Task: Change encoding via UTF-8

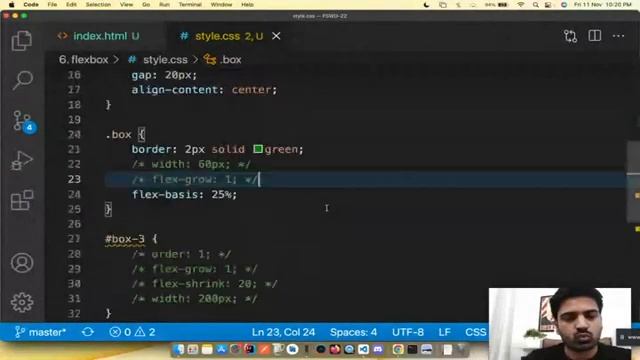Action: point(408,332)
